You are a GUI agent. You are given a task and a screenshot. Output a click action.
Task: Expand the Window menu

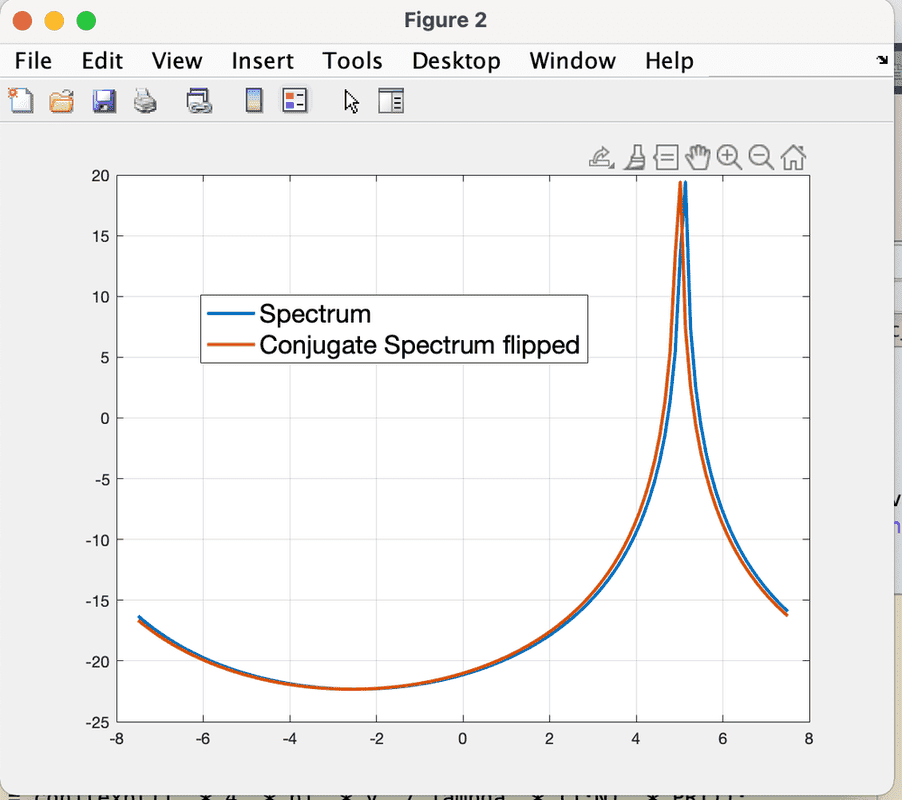pyautogui.click(x=572, y=61)
